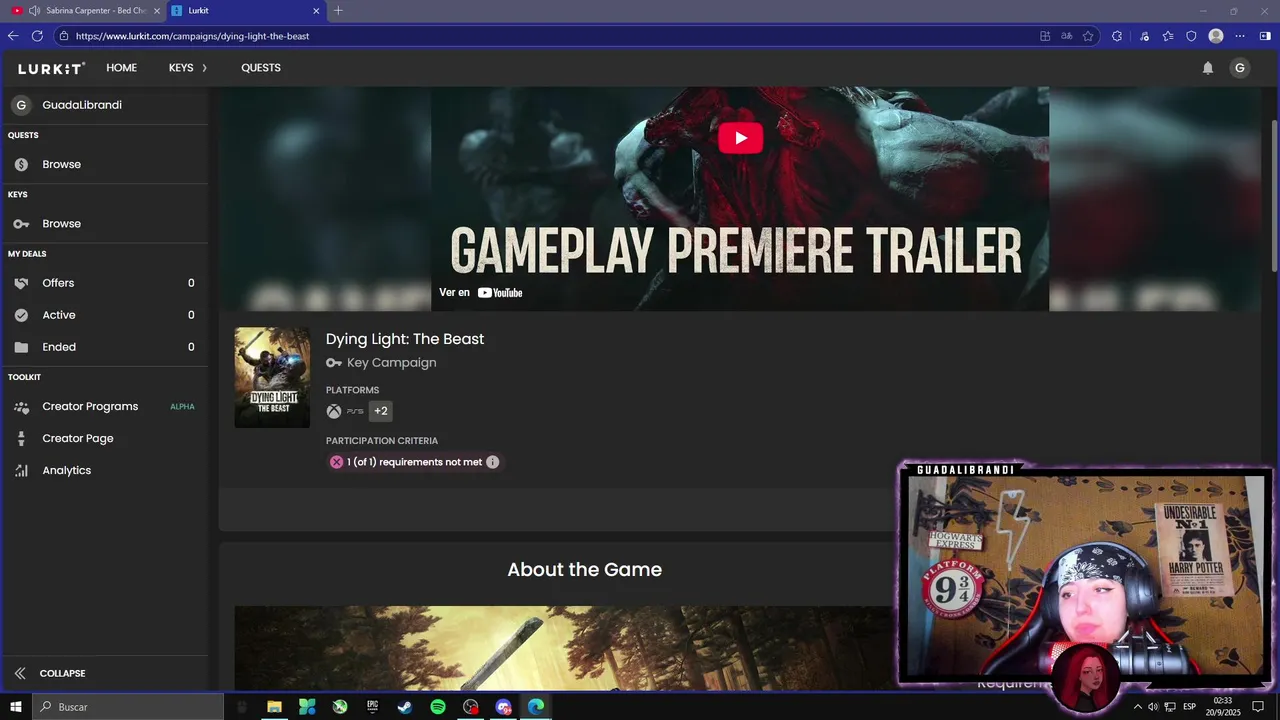The height and width of the screenshot is (720, 1280).
Task: Open the Edge profile avatar
Action: point(1216,36)
